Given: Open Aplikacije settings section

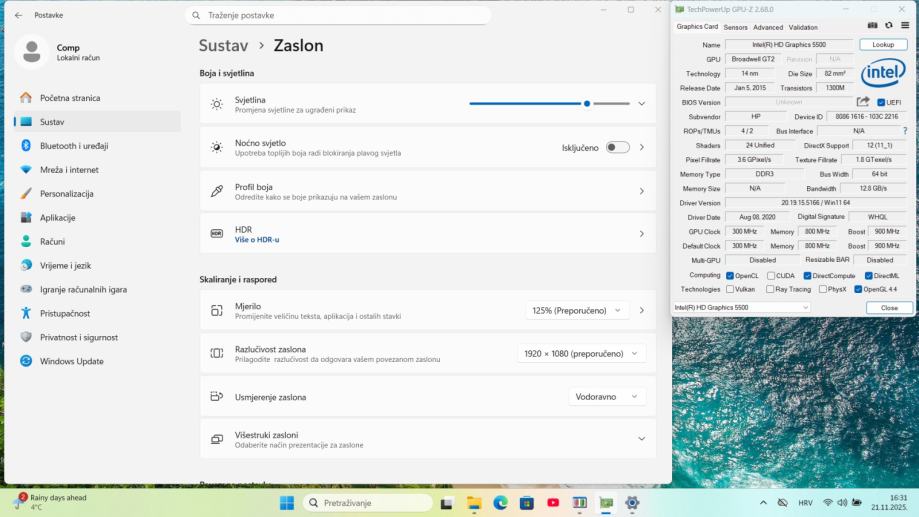Looking at the screenshot, I should [97, 217].
